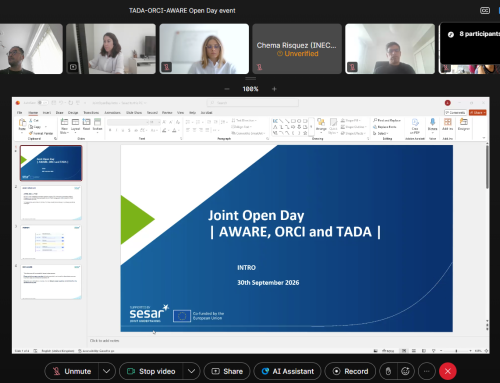Open the Section dropdown in Slides group
The height and width of the screenshot is (383, 500).
[x=97, y=125]
